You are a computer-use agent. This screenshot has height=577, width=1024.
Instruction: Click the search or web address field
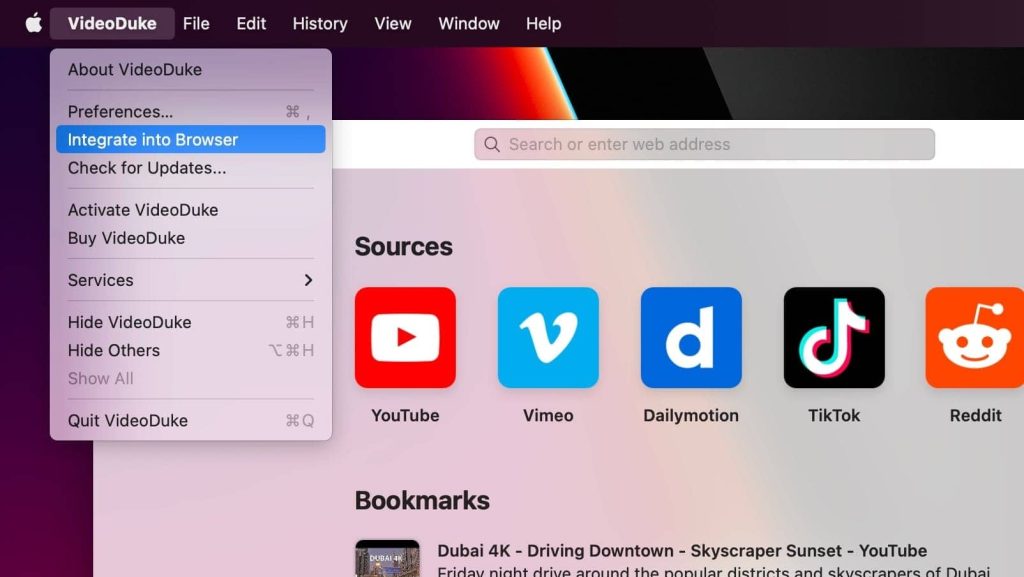pos(704,144)
